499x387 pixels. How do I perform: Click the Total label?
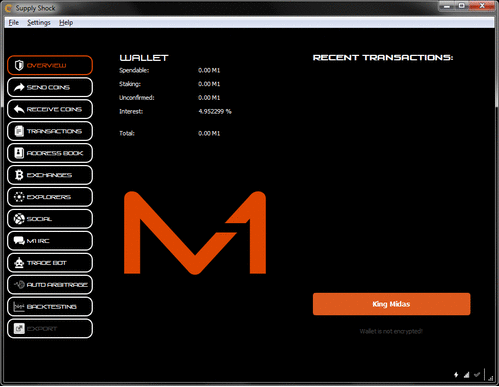point(127,133)
